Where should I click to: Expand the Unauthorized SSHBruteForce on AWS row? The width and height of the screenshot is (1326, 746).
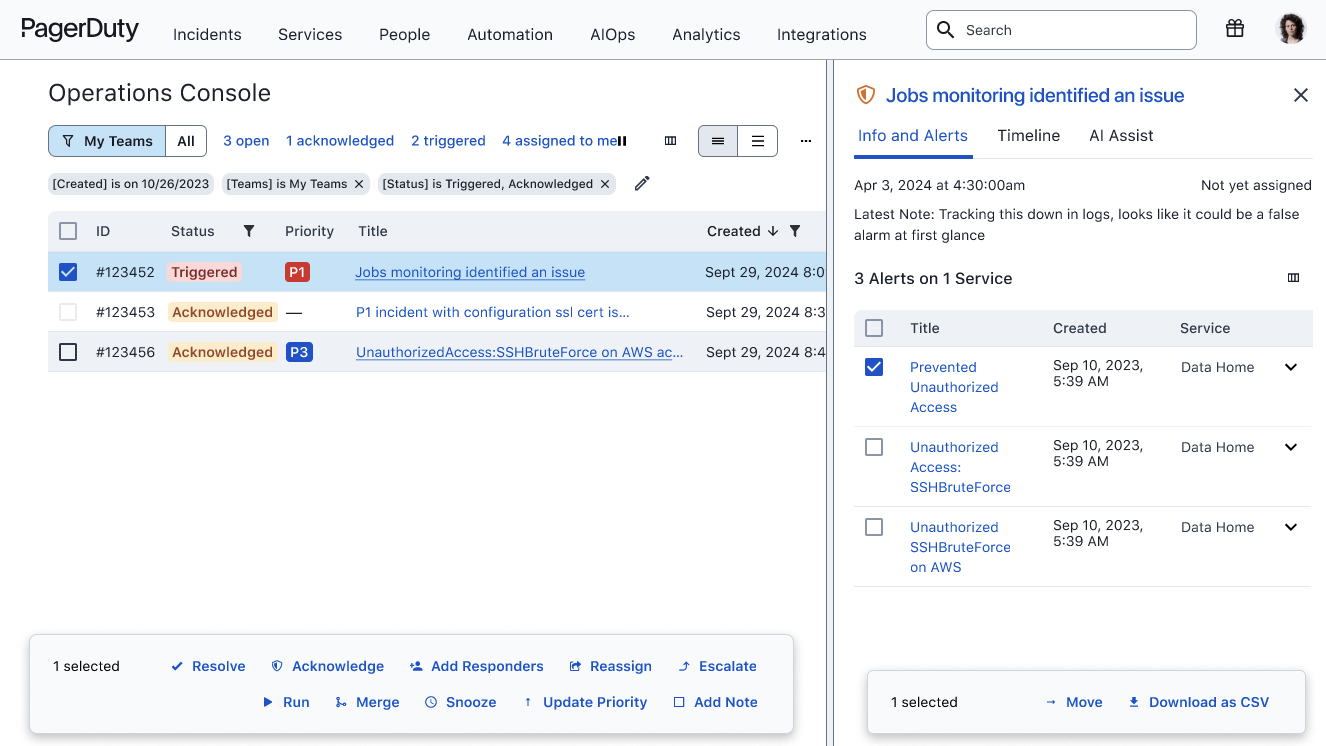pyautogui.click(x=1291, y=527)
